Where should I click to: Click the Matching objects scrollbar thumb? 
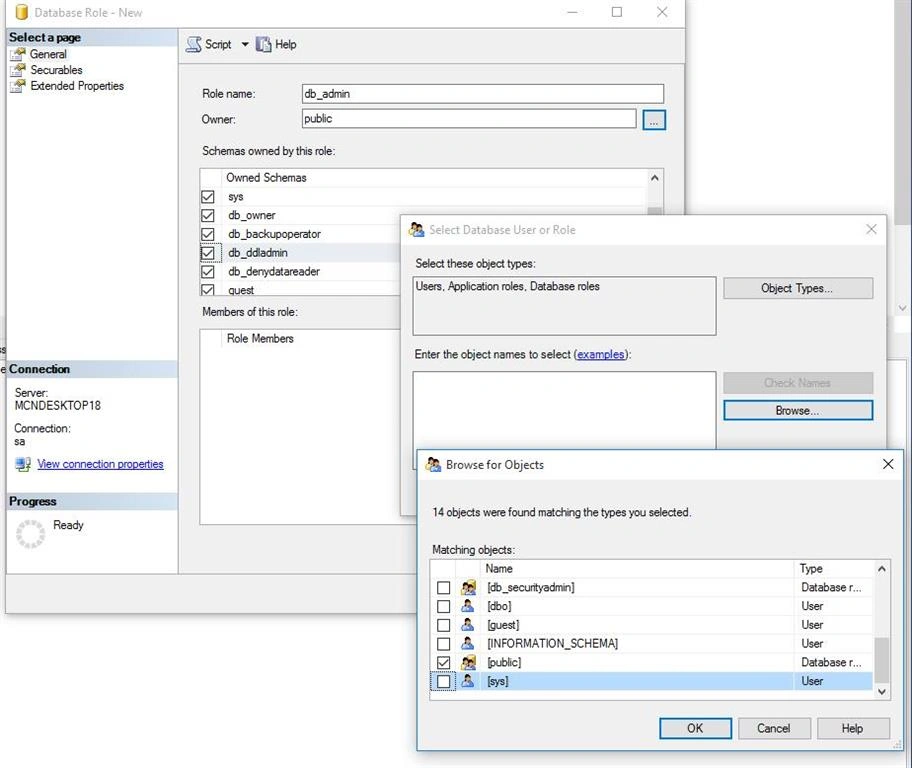pyautogui.click(x=882, y=660)
